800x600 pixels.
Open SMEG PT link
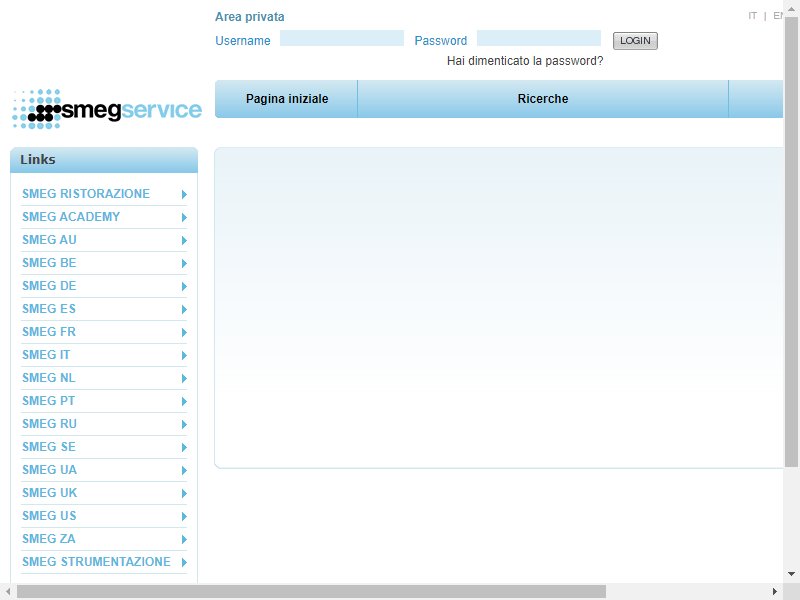(48, 401)
